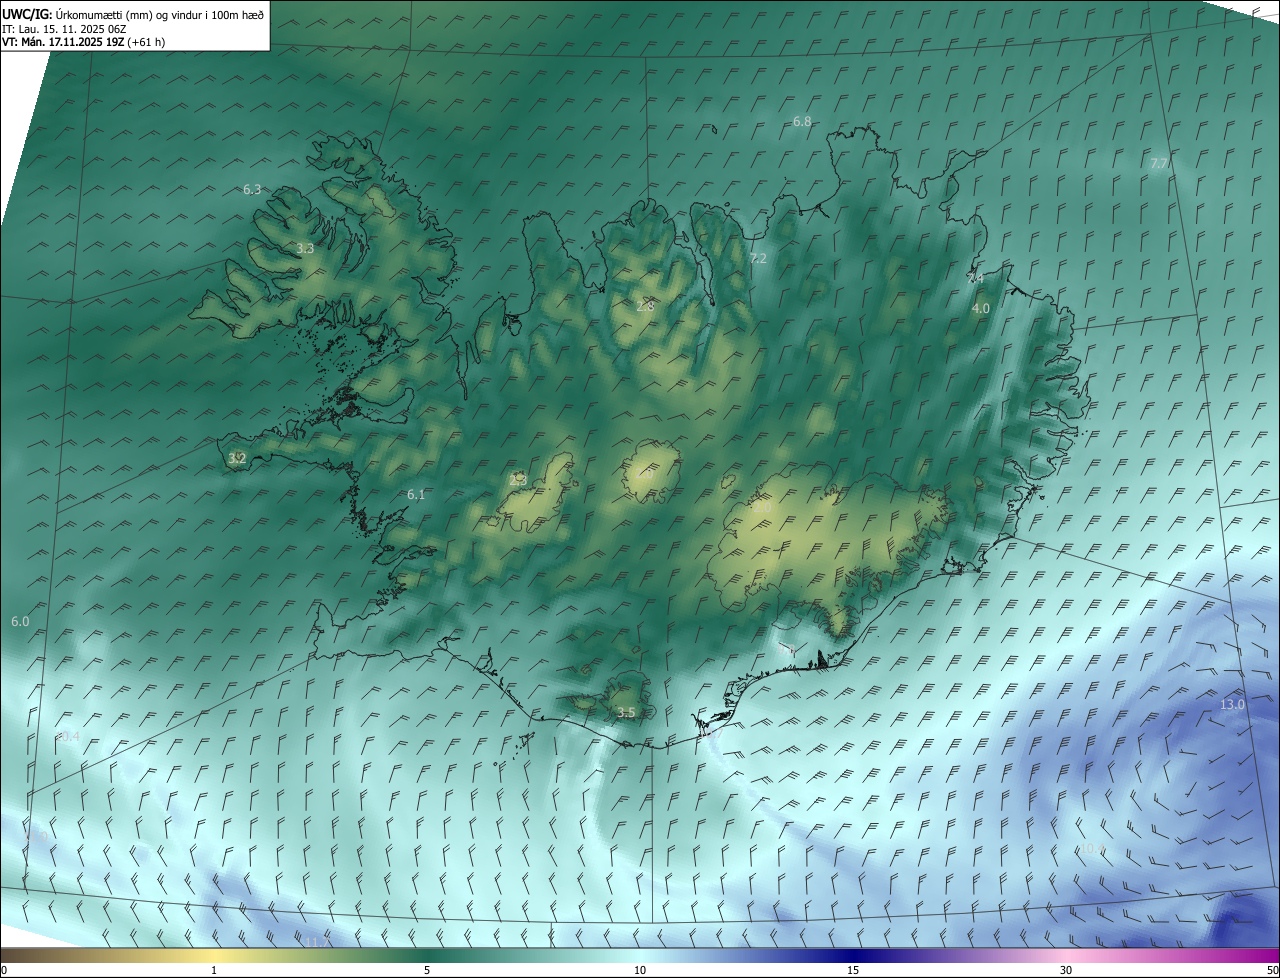This screenshot has height=978, width=1280.
Task: Click the colorbar tick label 15
Action: click(853, 970)
